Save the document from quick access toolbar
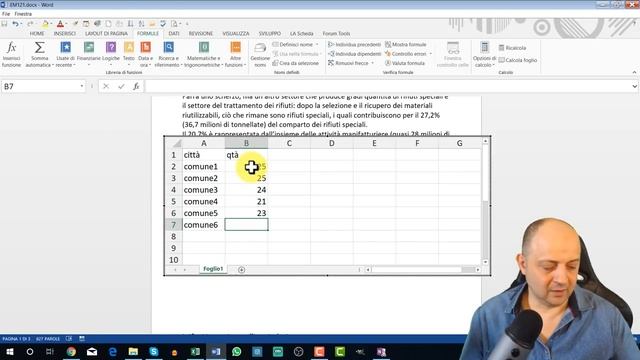 tap(4, 24)
